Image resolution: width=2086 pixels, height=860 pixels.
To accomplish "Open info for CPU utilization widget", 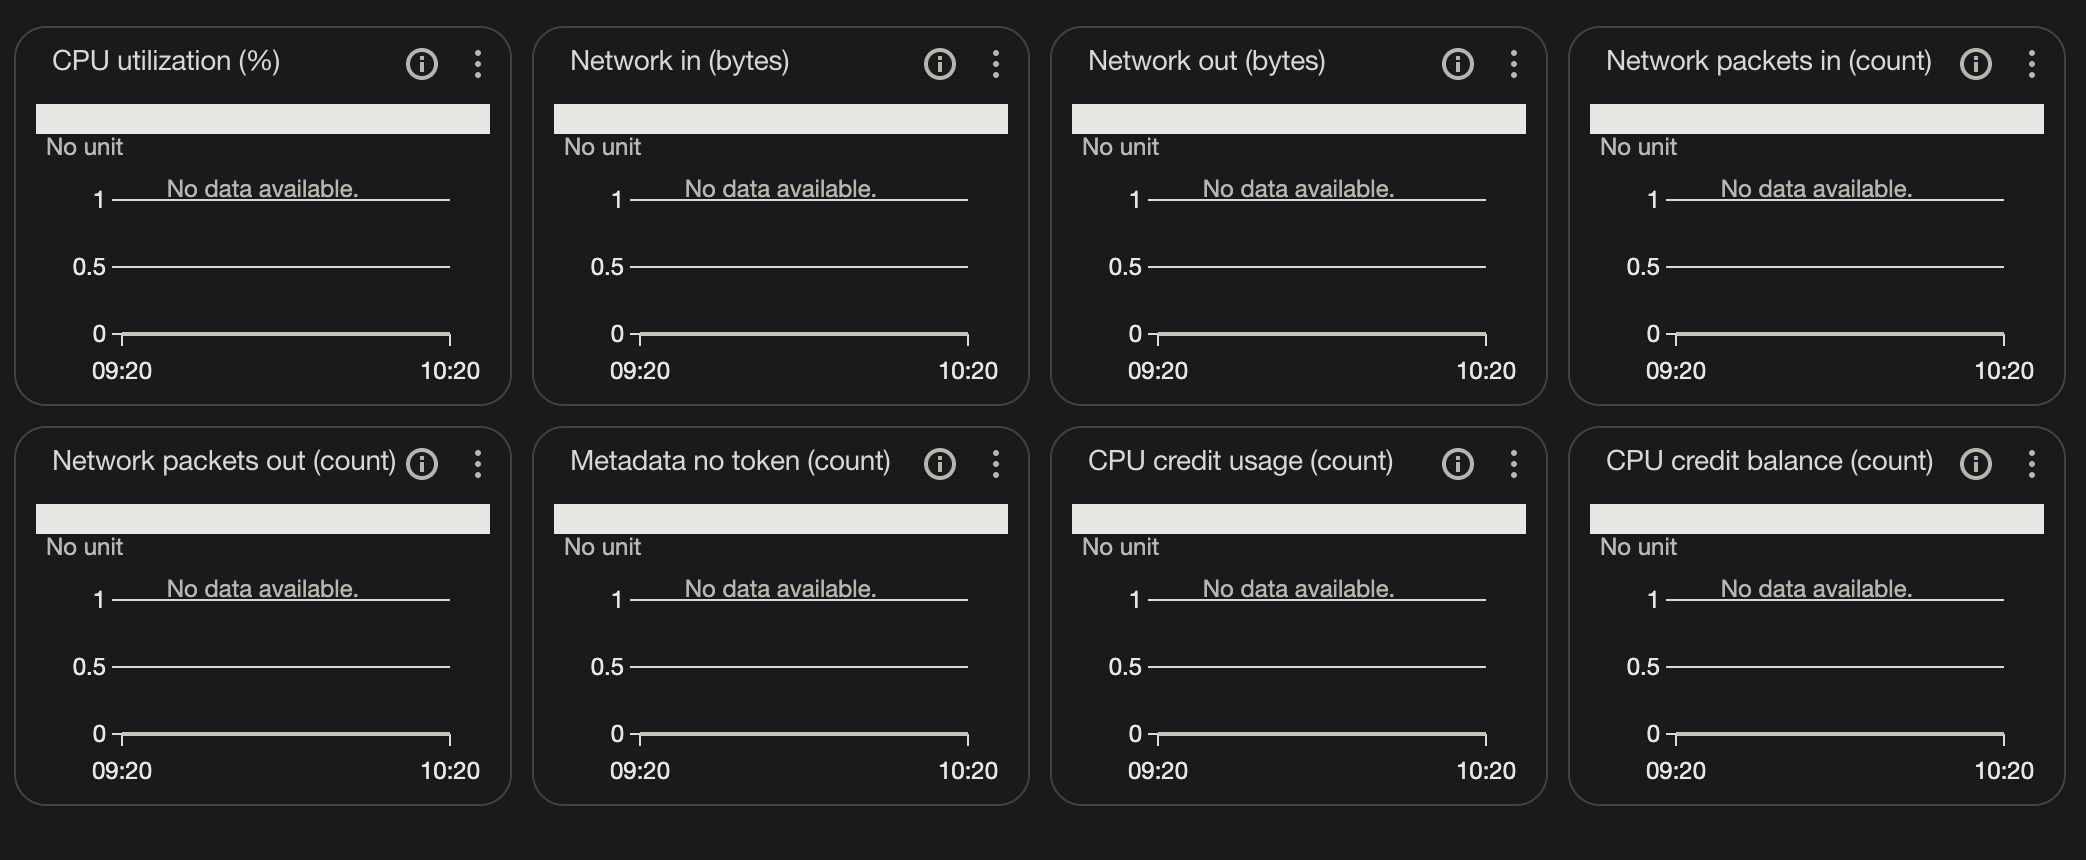I will pos(422,64).
